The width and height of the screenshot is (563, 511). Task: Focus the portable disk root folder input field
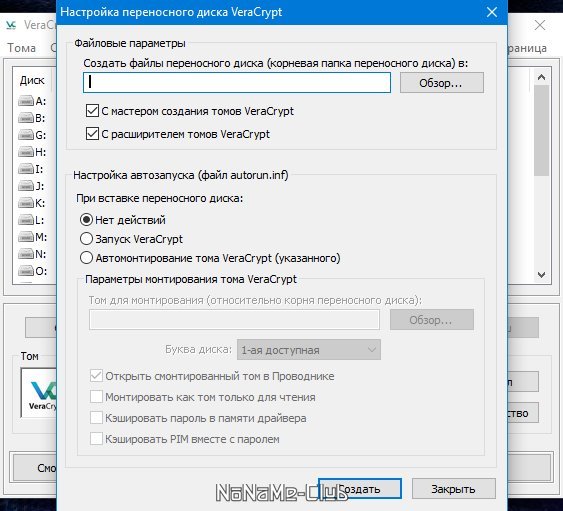click(x=237, y=83)
